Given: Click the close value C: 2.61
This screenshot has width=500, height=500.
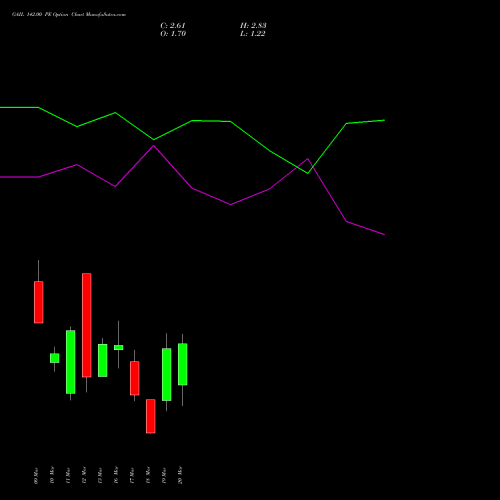Looking at the screenshot, I should point(173,25).
